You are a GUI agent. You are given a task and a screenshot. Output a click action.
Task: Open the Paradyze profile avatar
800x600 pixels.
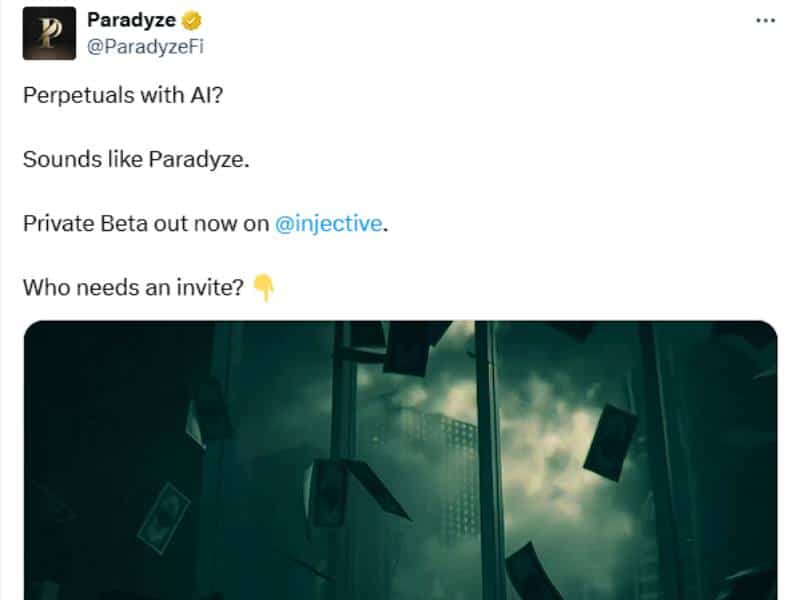[x=49, y=33]
